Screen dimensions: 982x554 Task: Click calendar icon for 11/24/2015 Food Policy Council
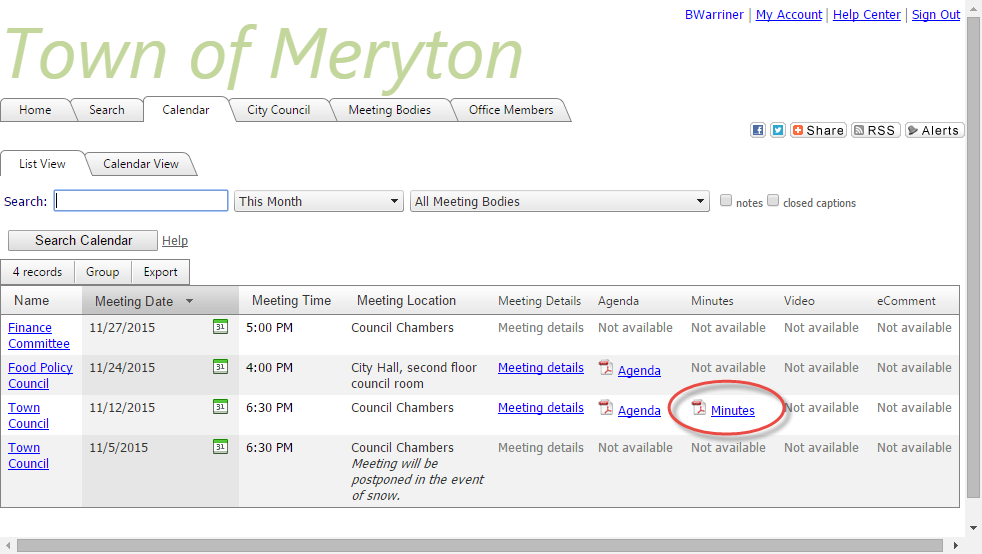click(220, 366)
